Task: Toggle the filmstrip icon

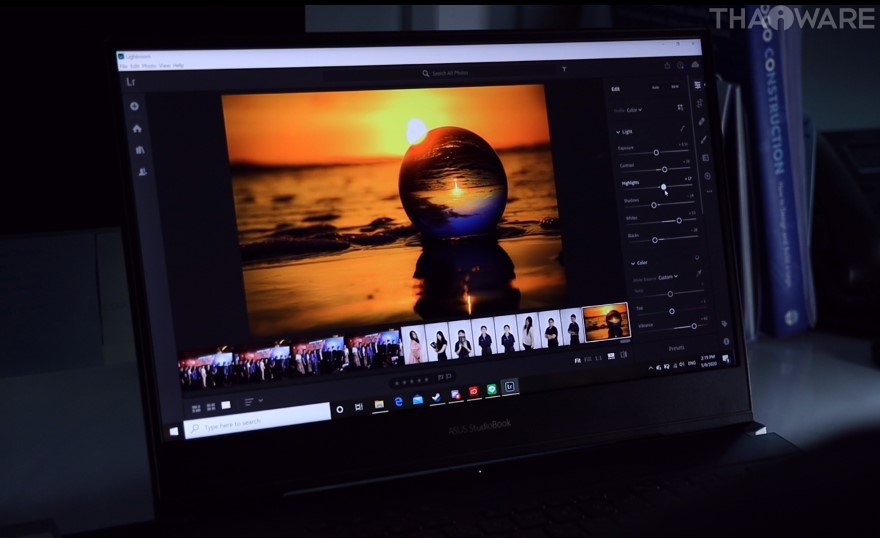Action: [611, 356]
